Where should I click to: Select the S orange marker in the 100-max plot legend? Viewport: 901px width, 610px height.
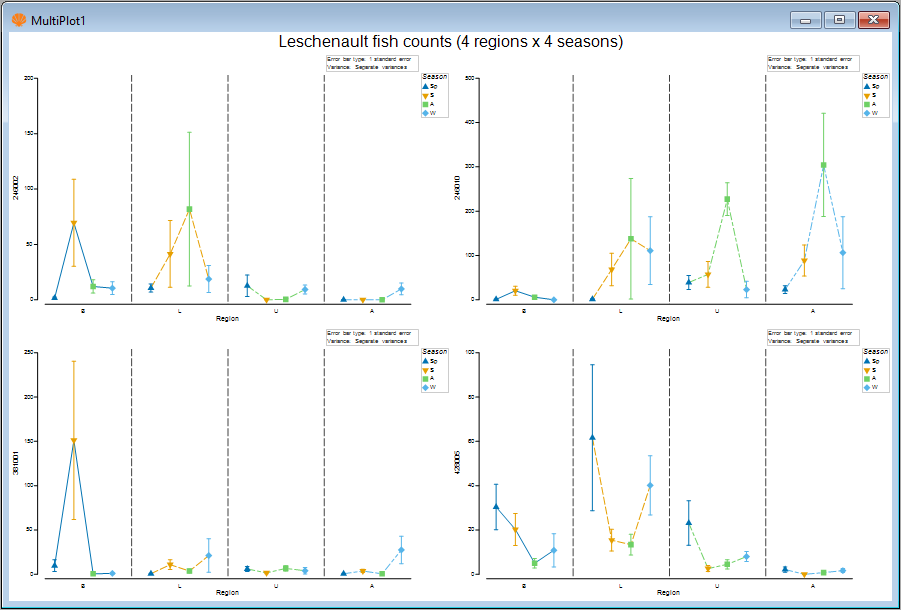pos(867,370)
